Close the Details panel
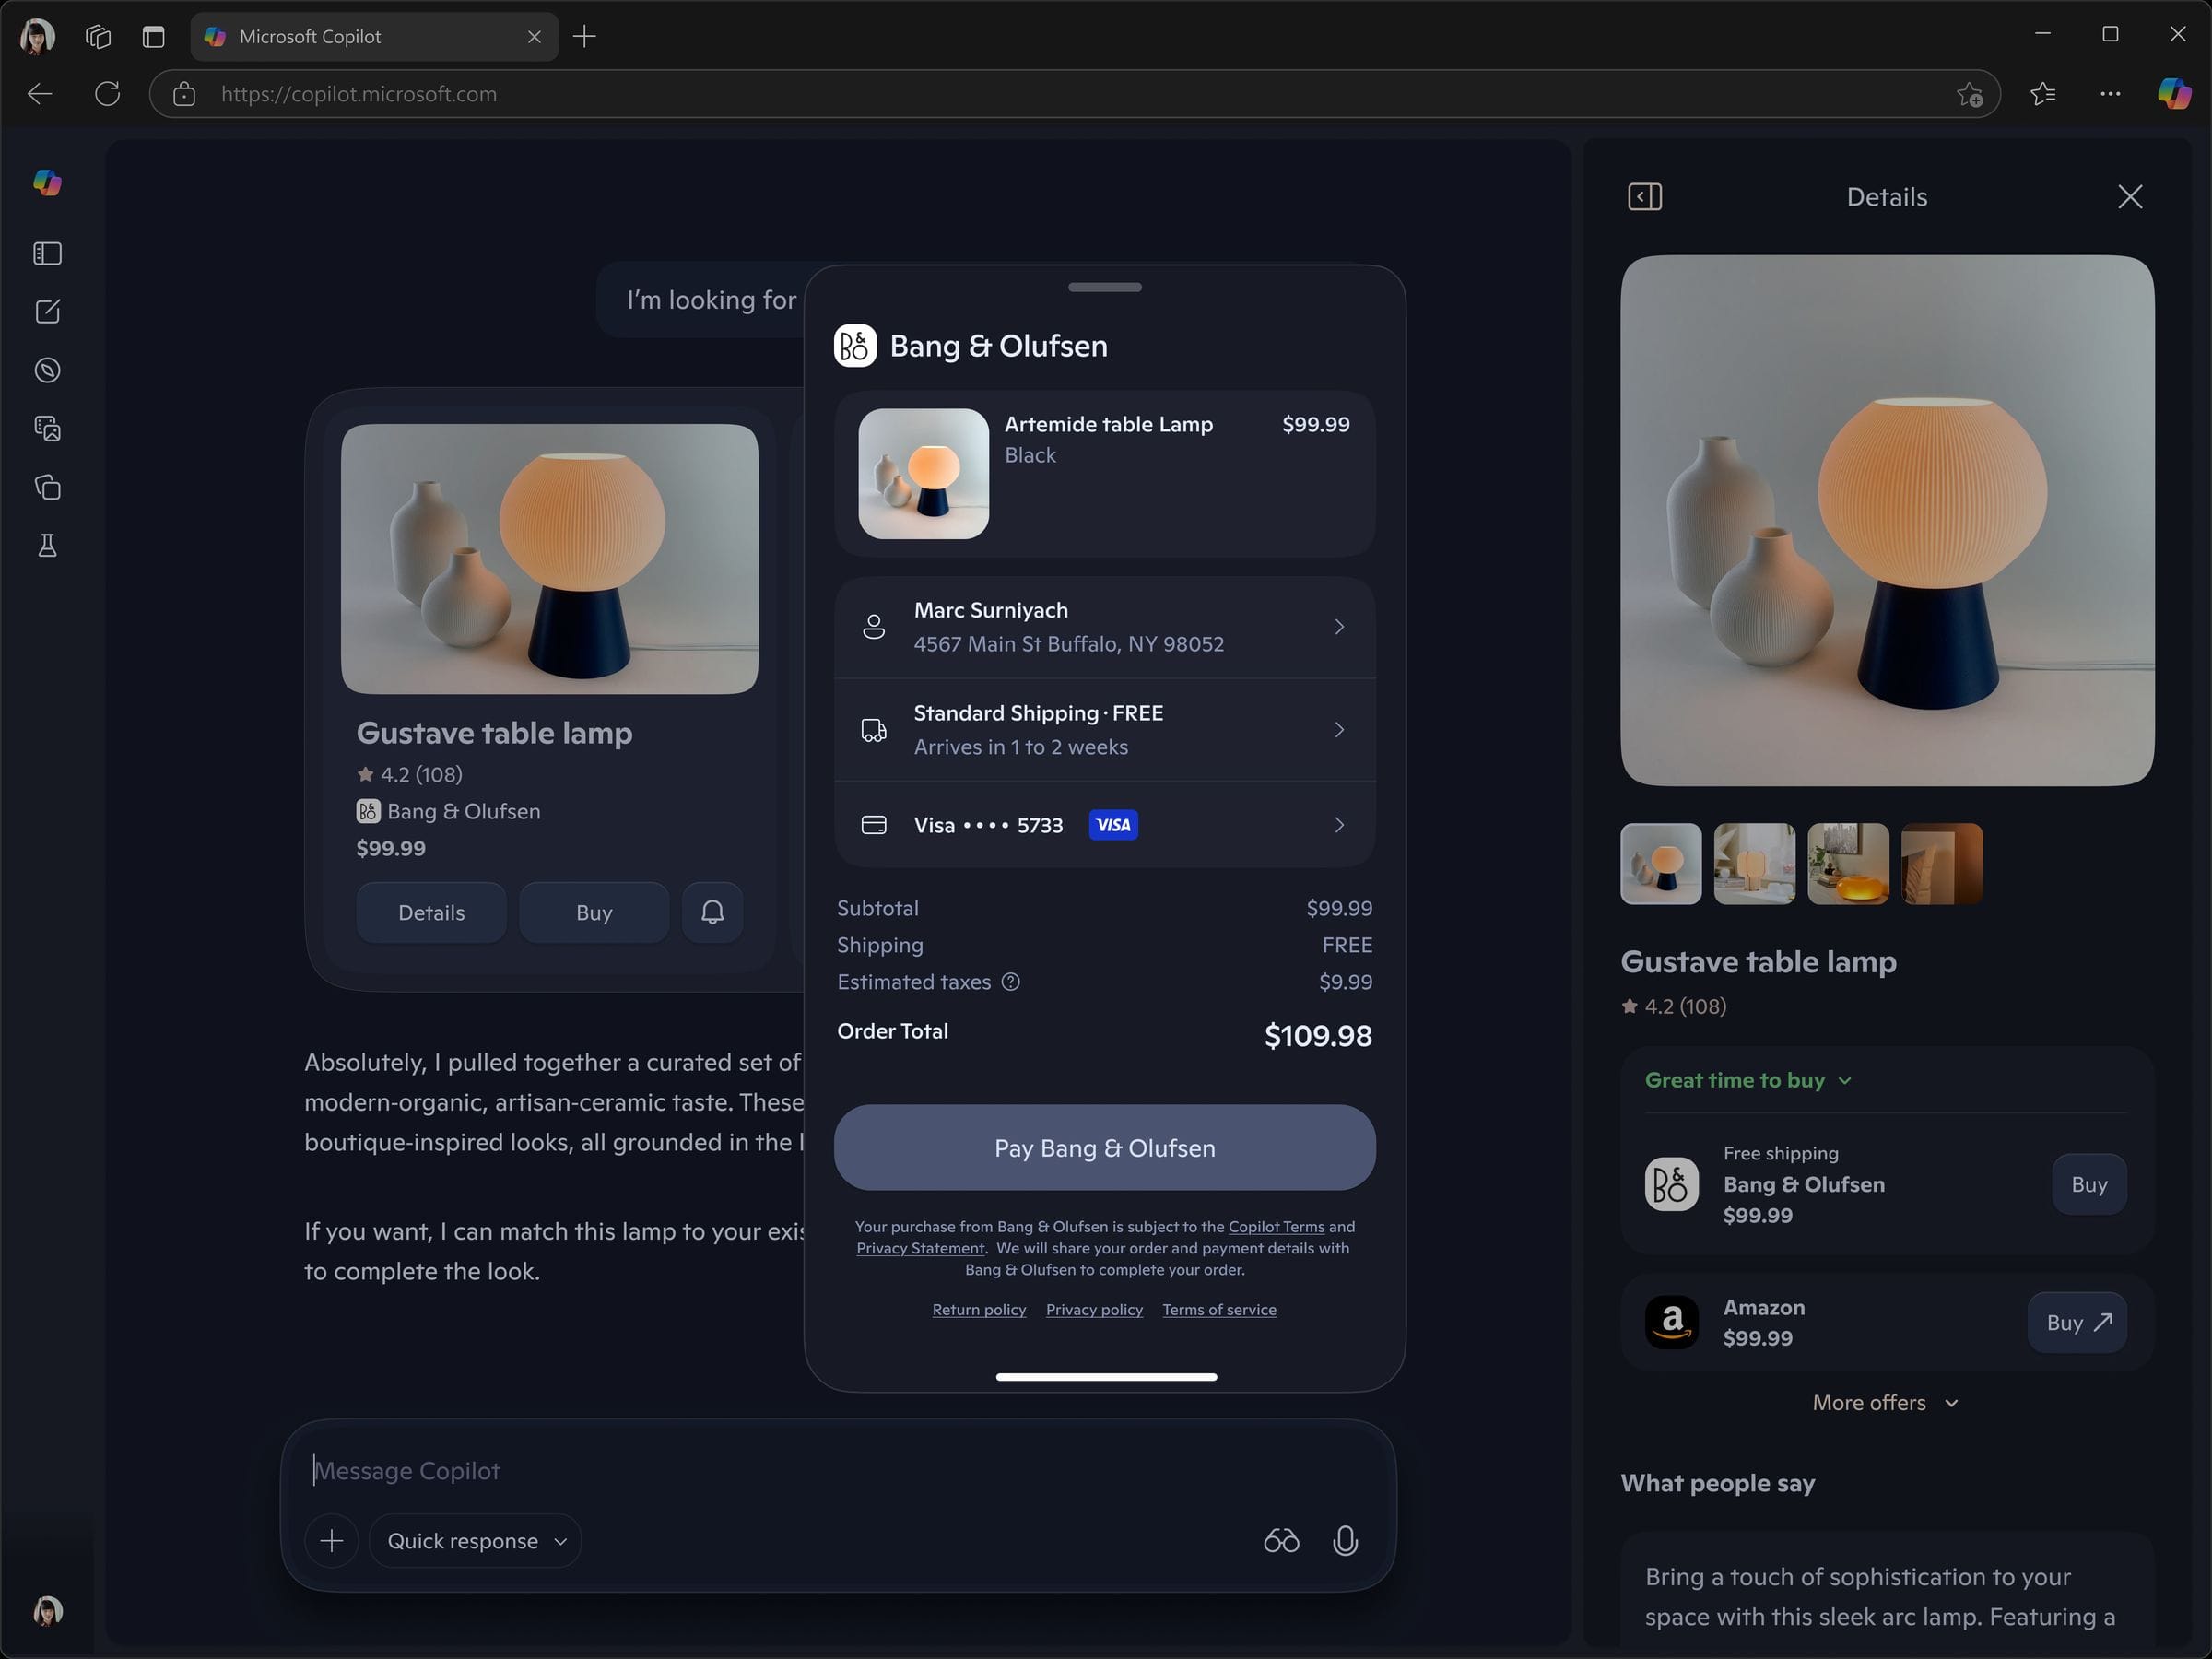This screenshot has width=2212, height=1659. pos(2130,197)
